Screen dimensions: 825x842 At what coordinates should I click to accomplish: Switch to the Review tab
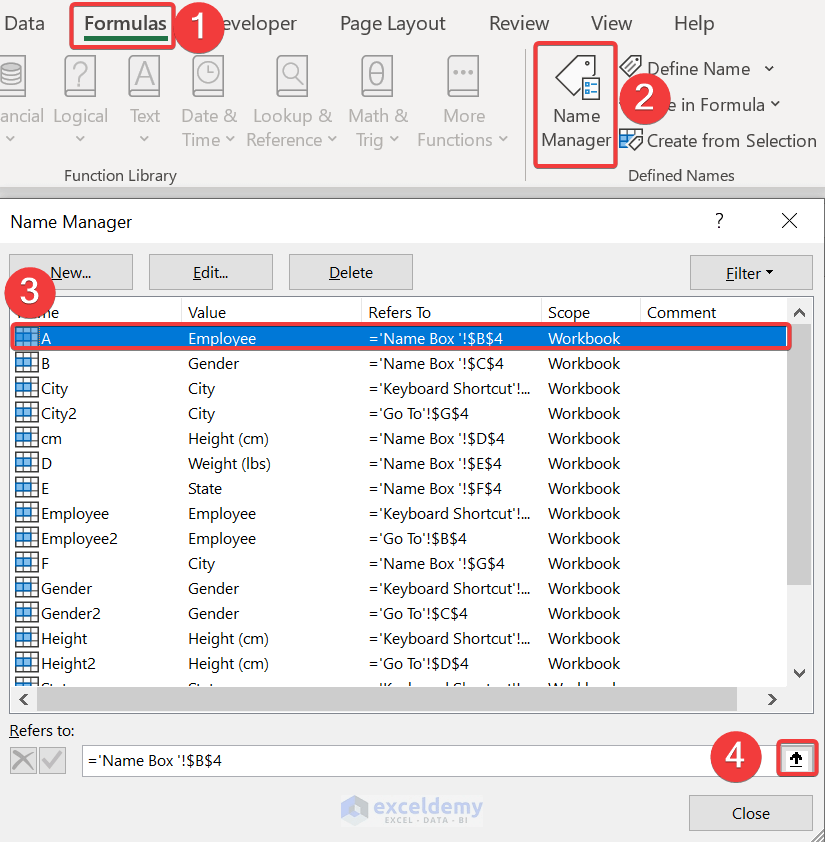tap(519, 23)
